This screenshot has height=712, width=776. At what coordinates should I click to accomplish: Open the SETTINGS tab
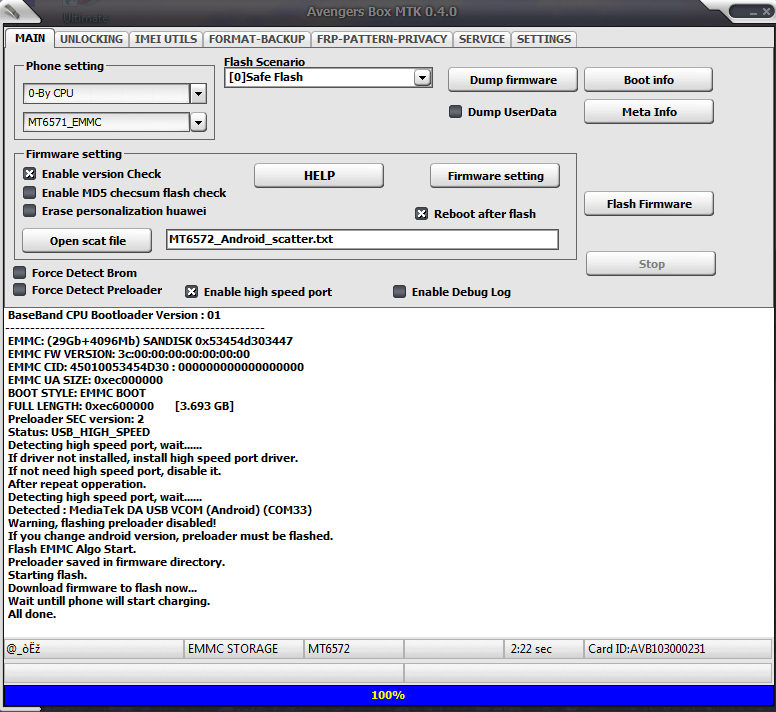543,39
